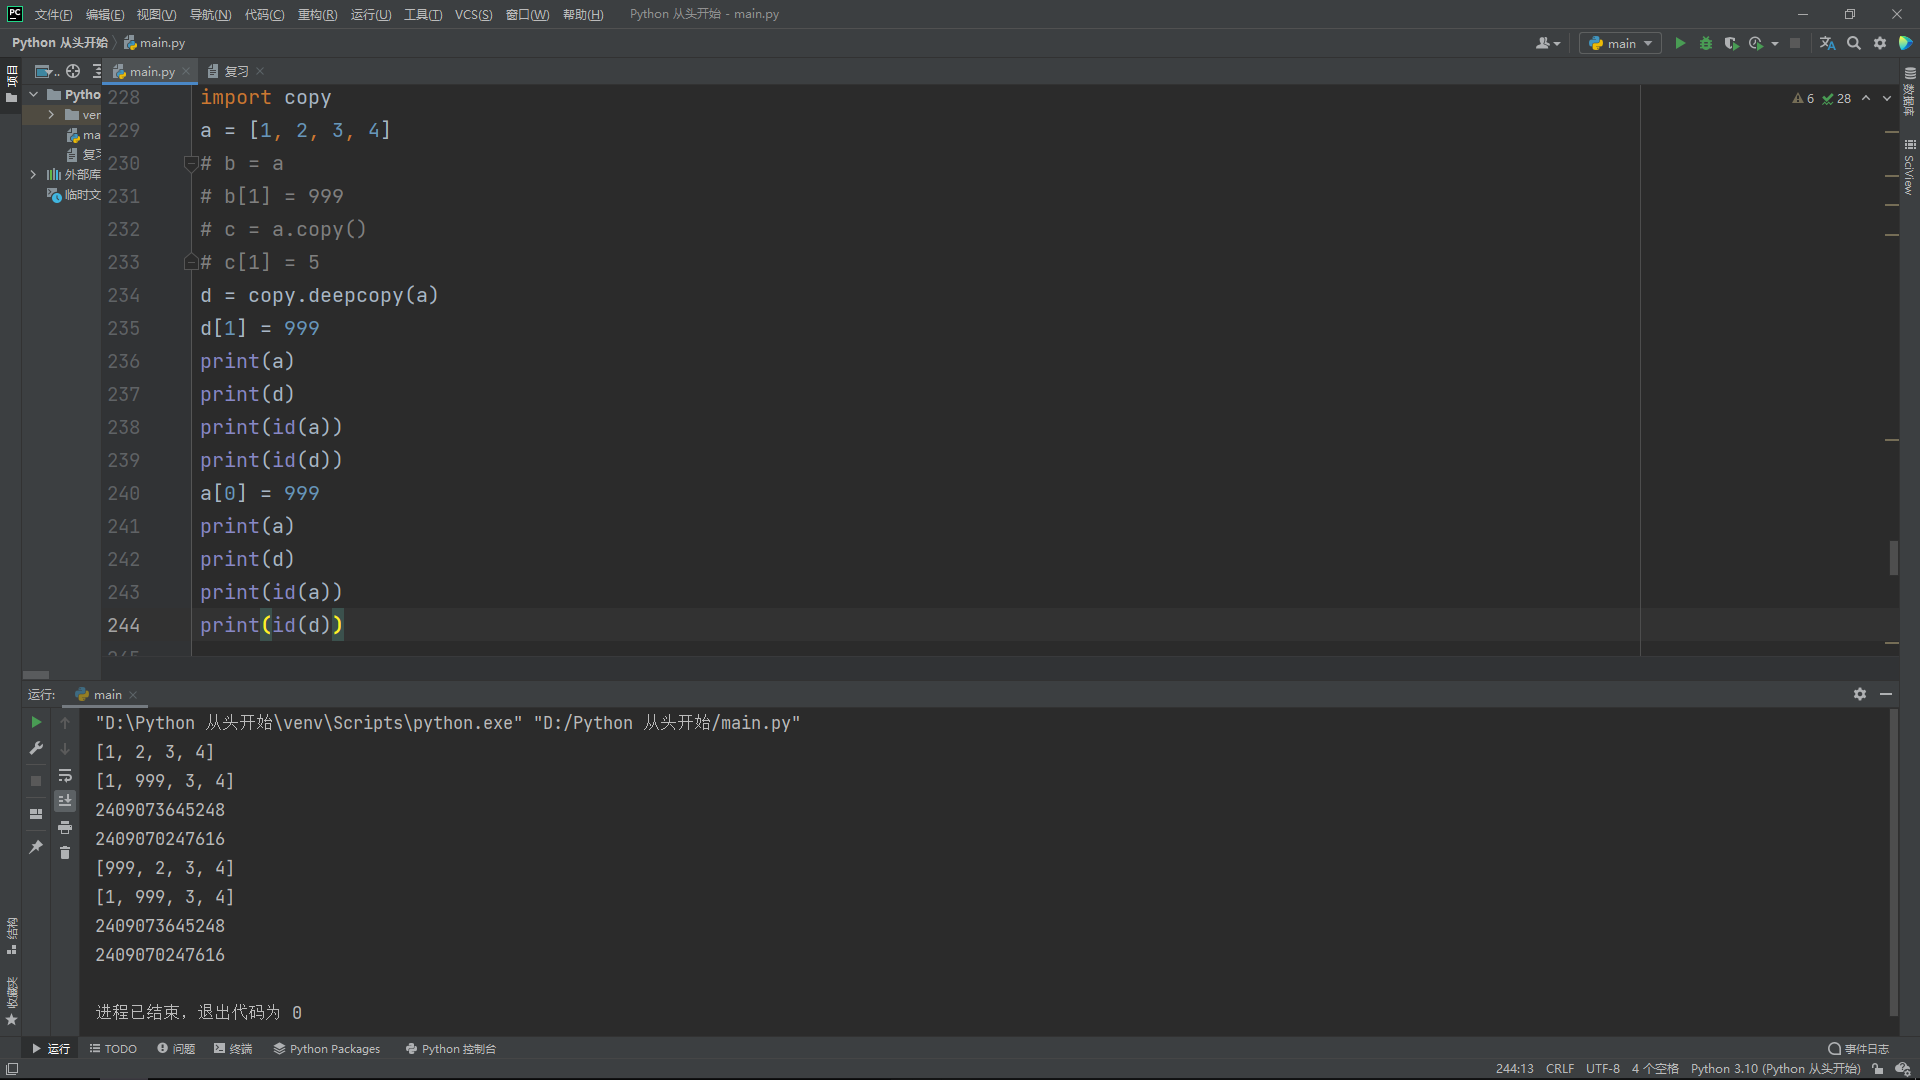The width and height of the screenshot is (1920, 1080).
Task: Toggle soft-wrap in run console
Action: click(x=65, y=775)
